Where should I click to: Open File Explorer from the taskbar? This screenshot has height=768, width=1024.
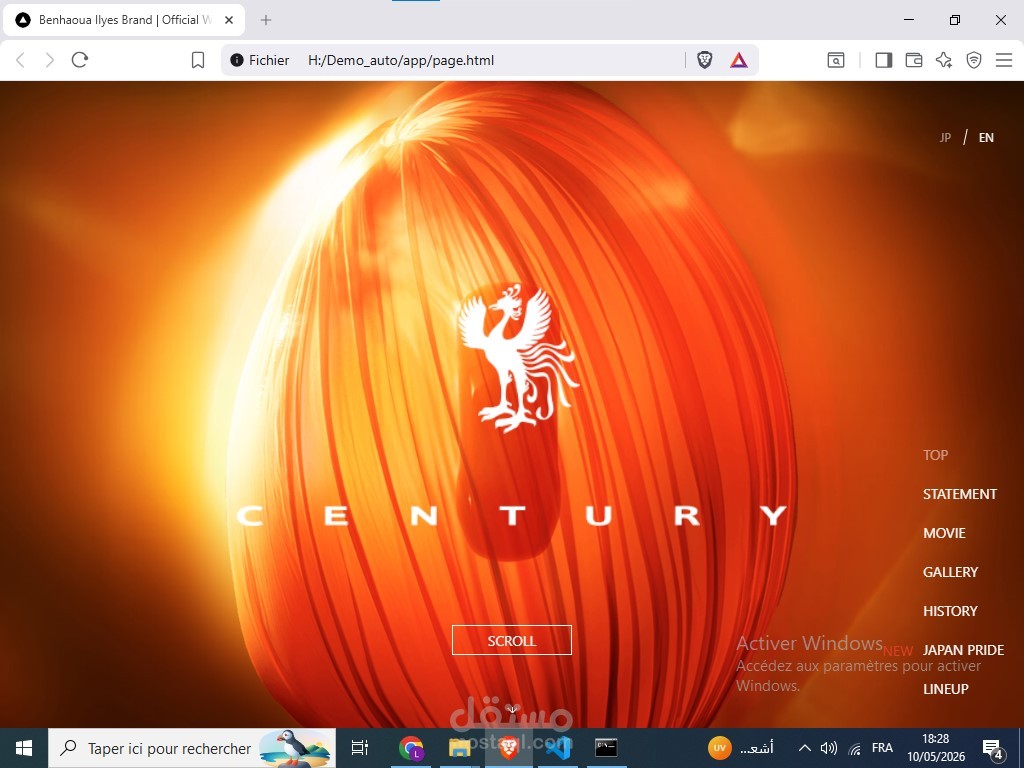click(460, 748)
